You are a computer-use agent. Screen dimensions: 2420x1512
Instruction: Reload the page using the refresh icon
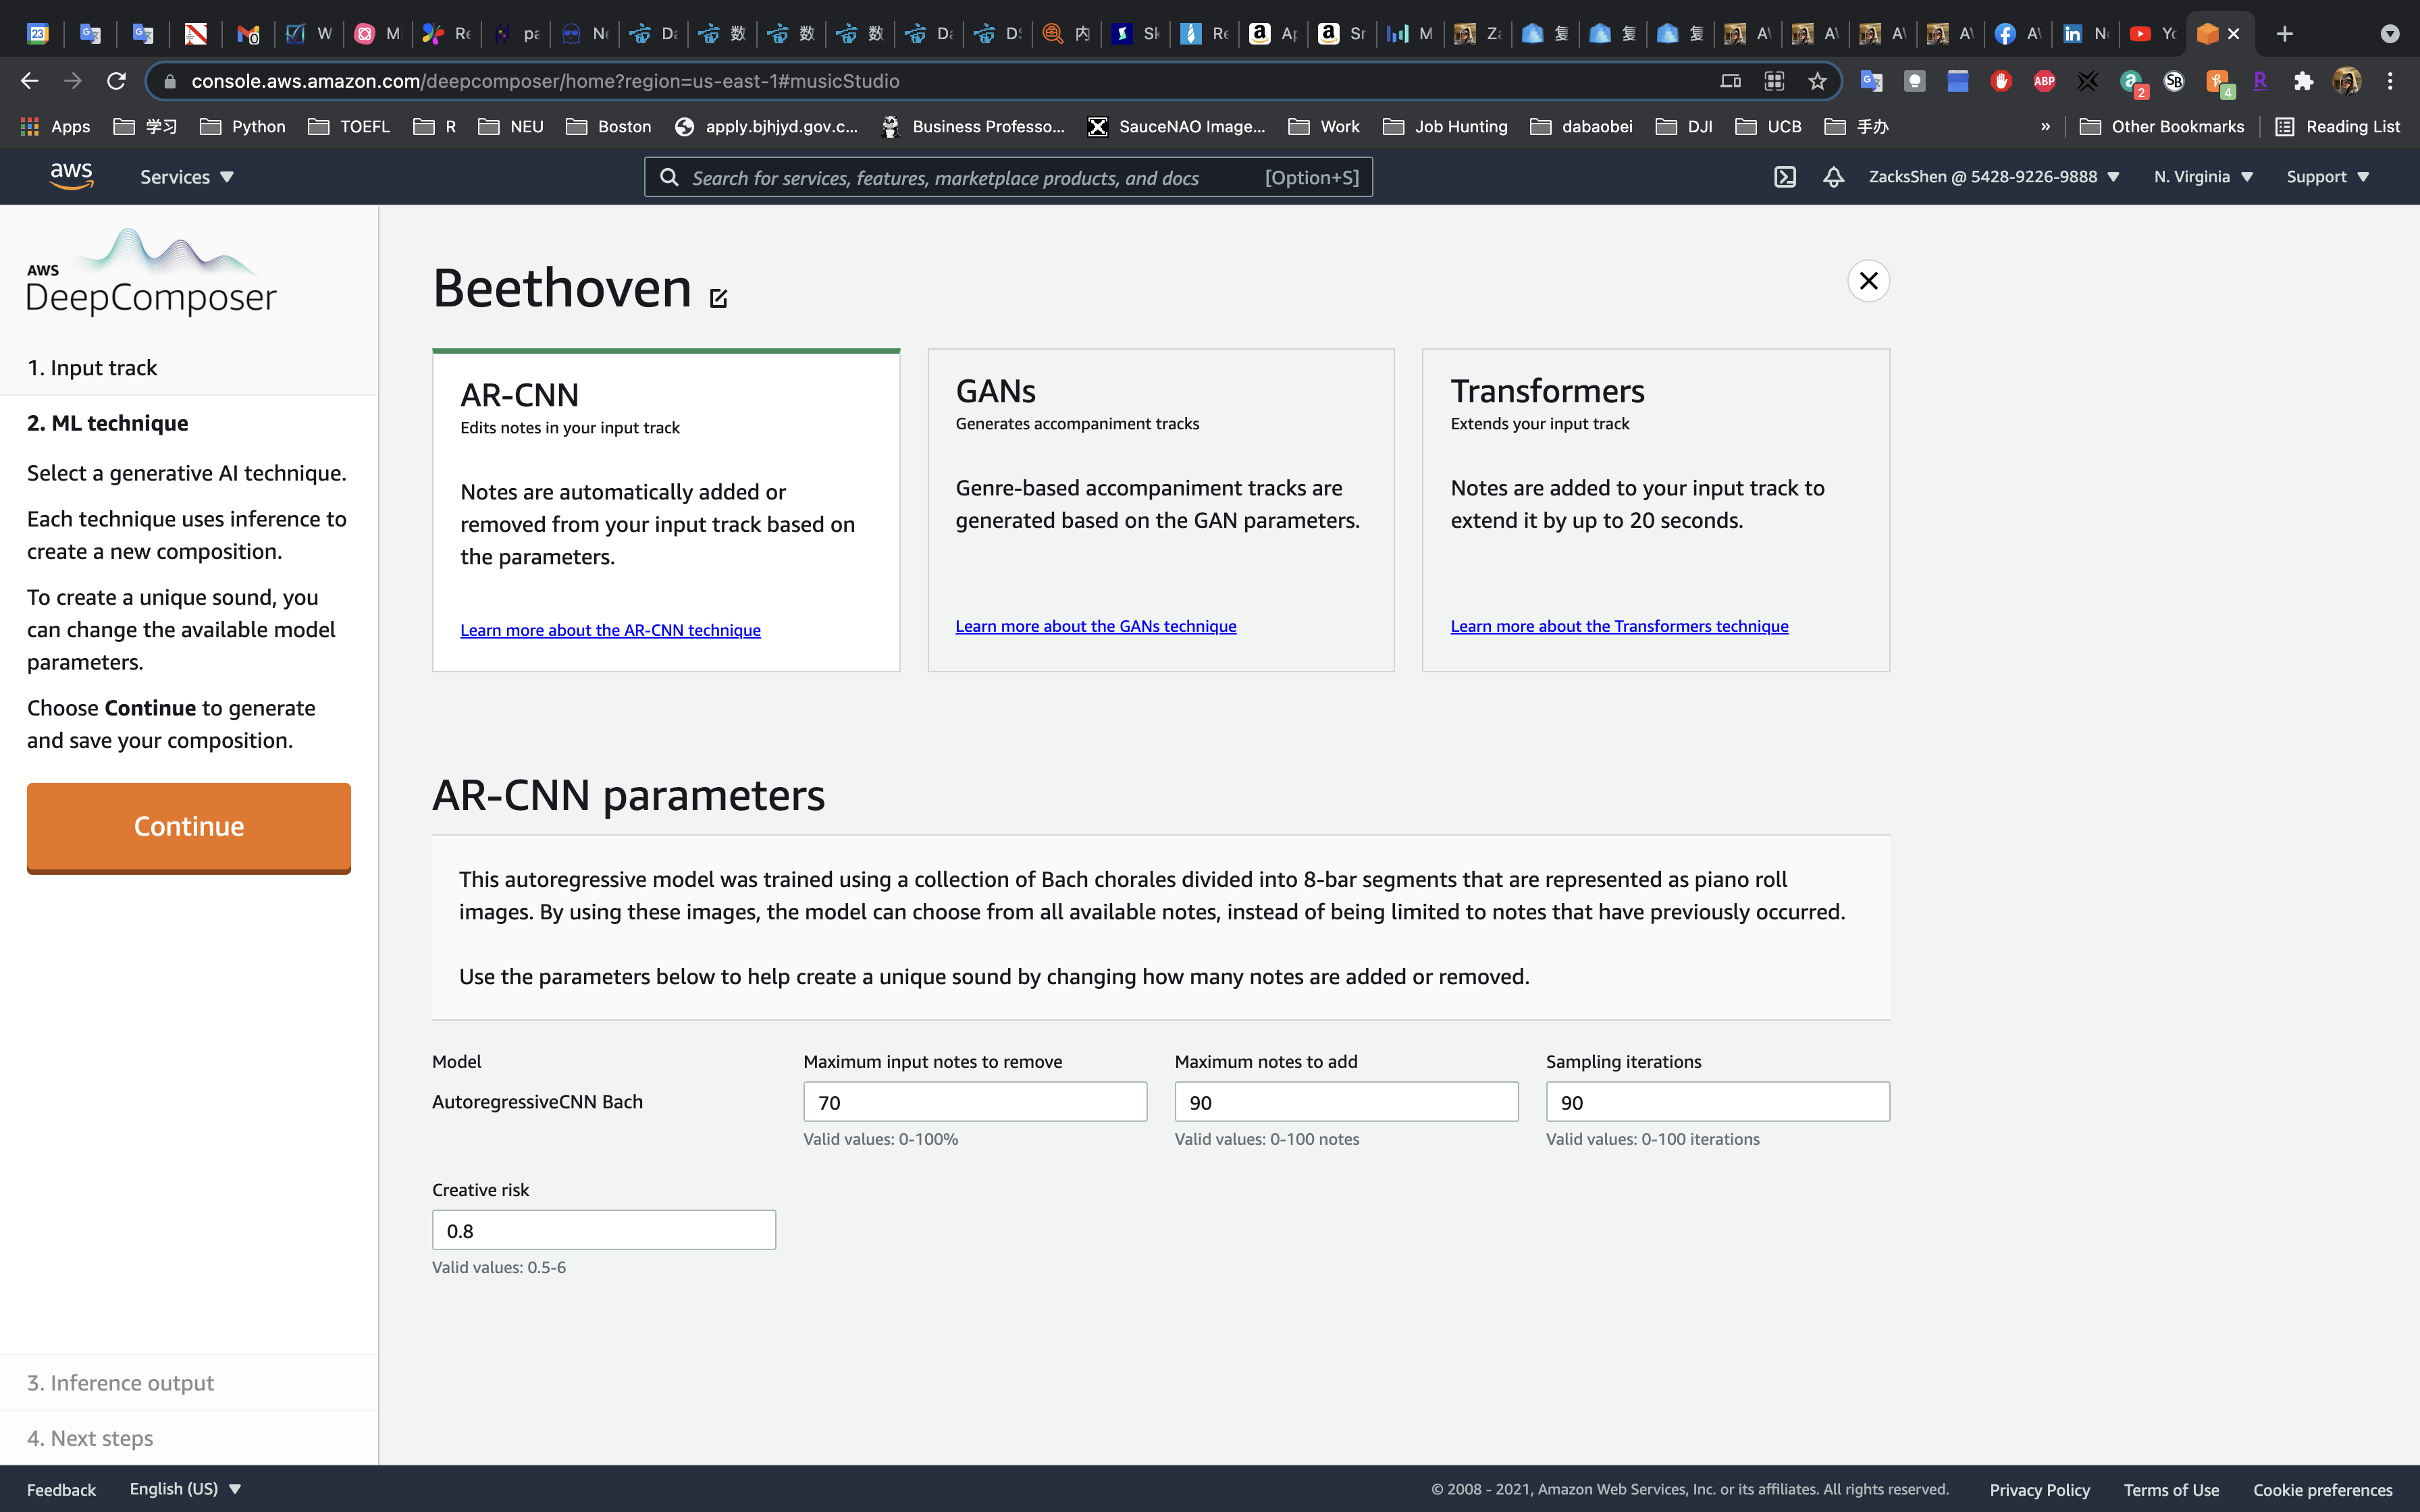116,81
